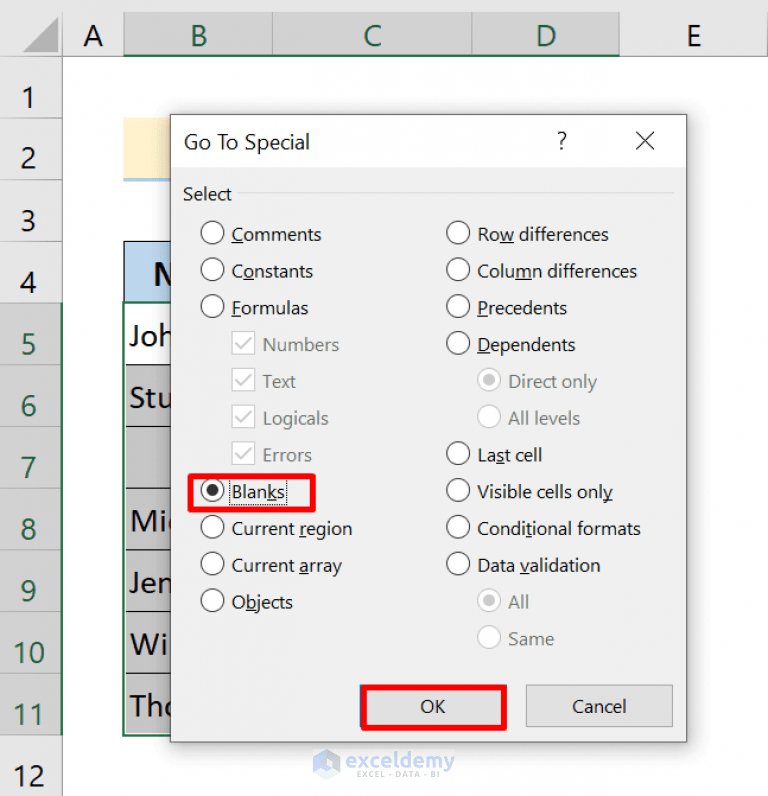Select the Precedents radio option
This screenshot has width=768, height=796.
506,308
